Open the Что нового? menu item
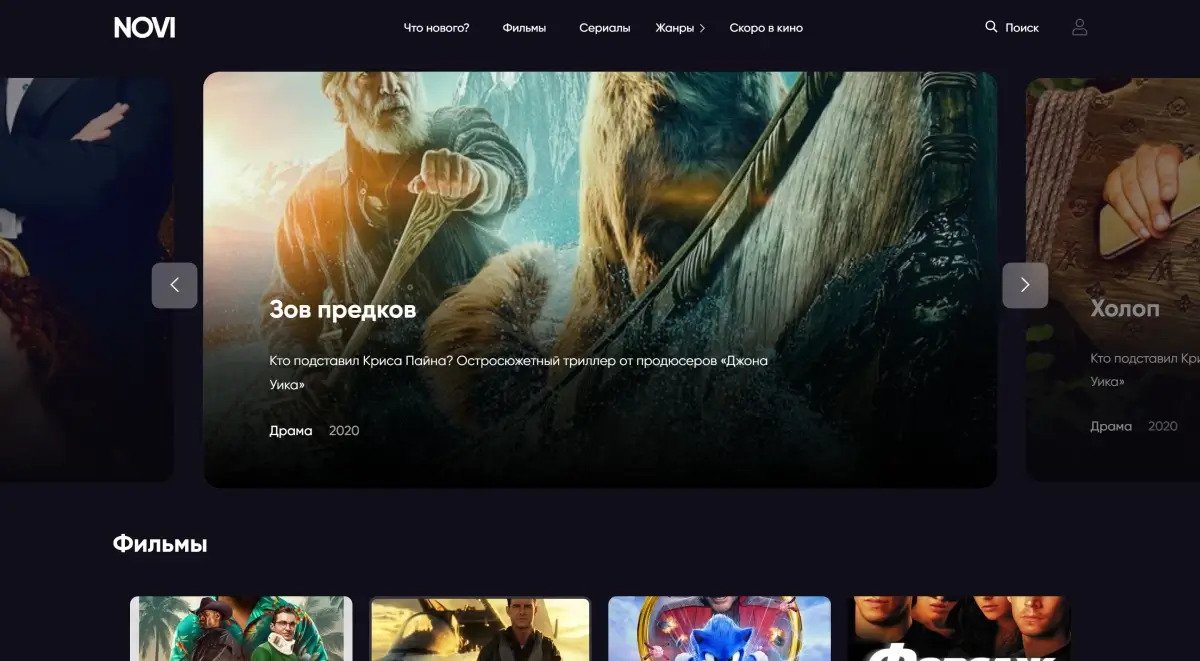Viewport: 1200px width, 661px height. [436, 28]
